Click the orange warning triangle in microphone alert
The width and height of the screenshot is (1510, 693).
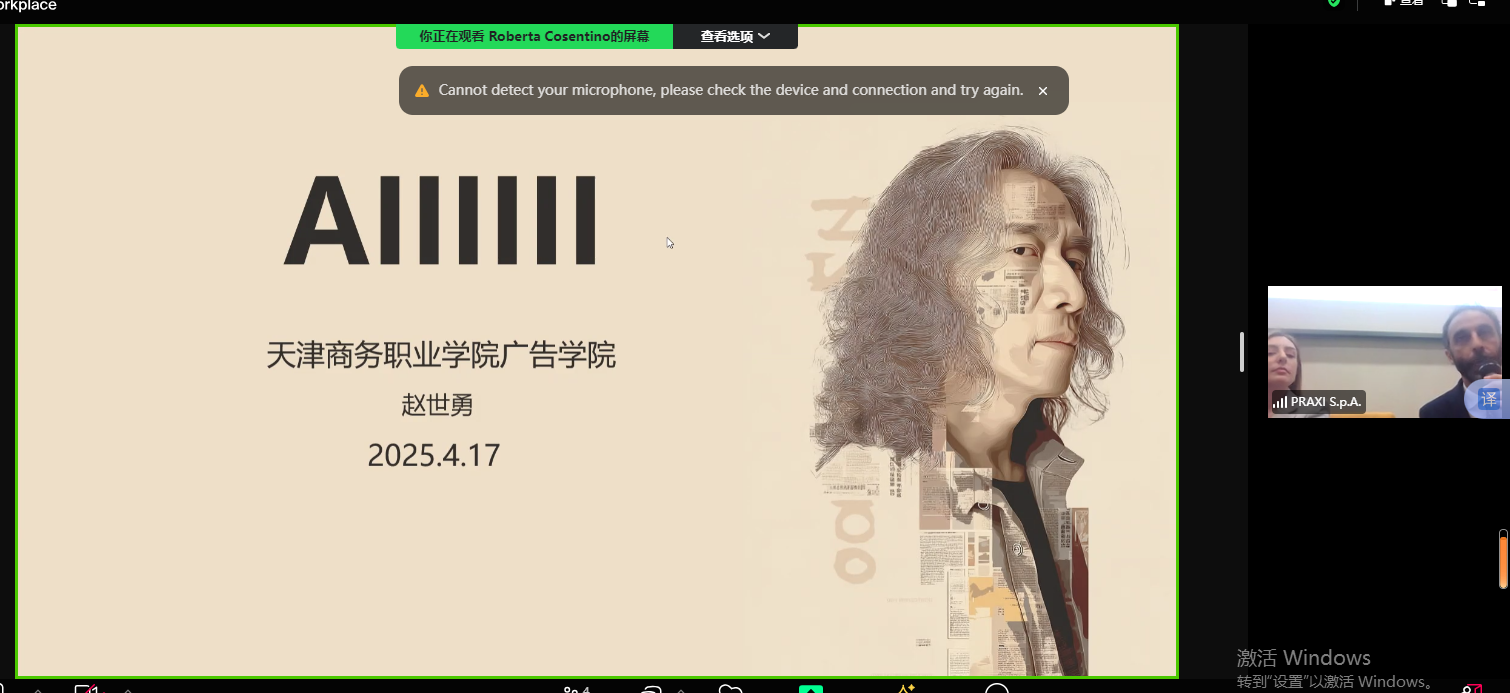[x=422, y=90]
